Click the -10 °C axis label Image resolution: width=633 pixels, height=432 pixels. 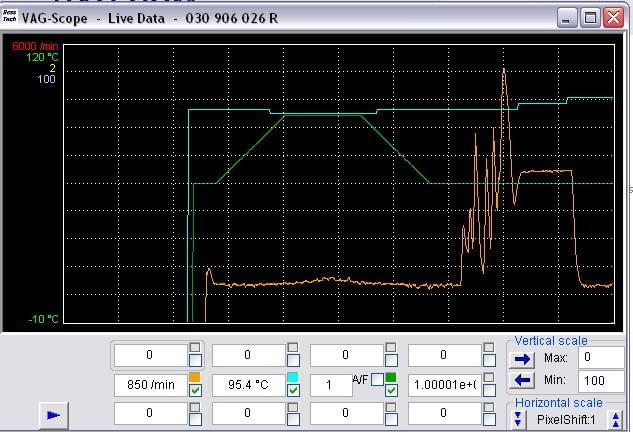tap(43, 319)
